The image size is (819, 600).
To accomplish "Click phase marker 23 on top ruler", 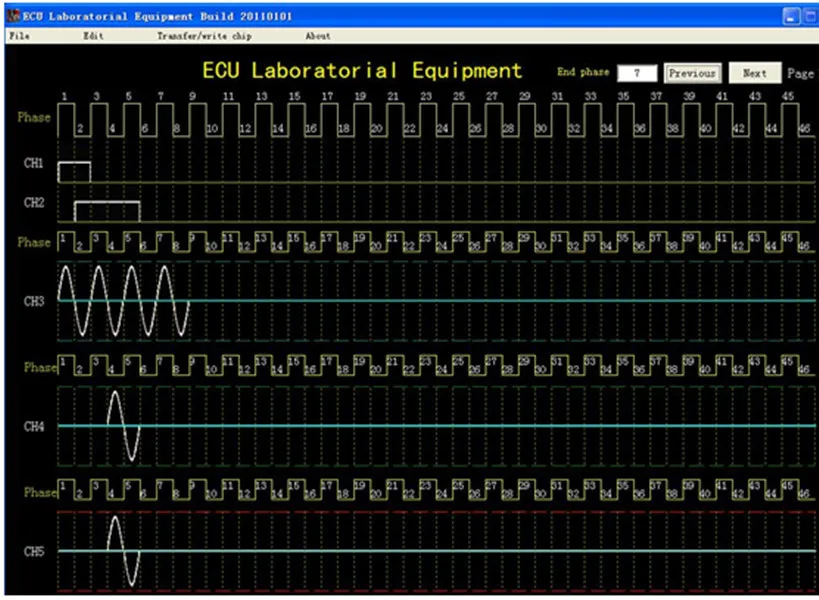I will [426, 96].
